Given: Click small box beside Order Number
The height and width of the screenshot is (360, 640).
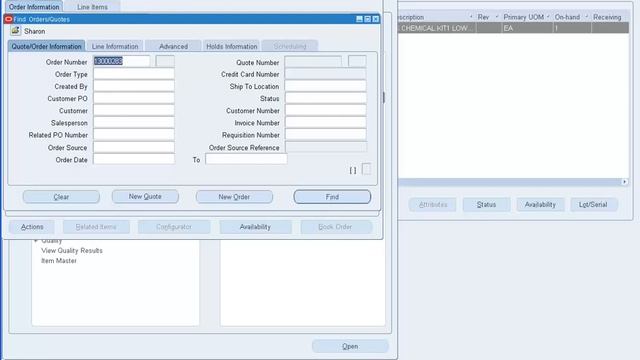Looking at the screenshot, I should click(x=165, y=61).
